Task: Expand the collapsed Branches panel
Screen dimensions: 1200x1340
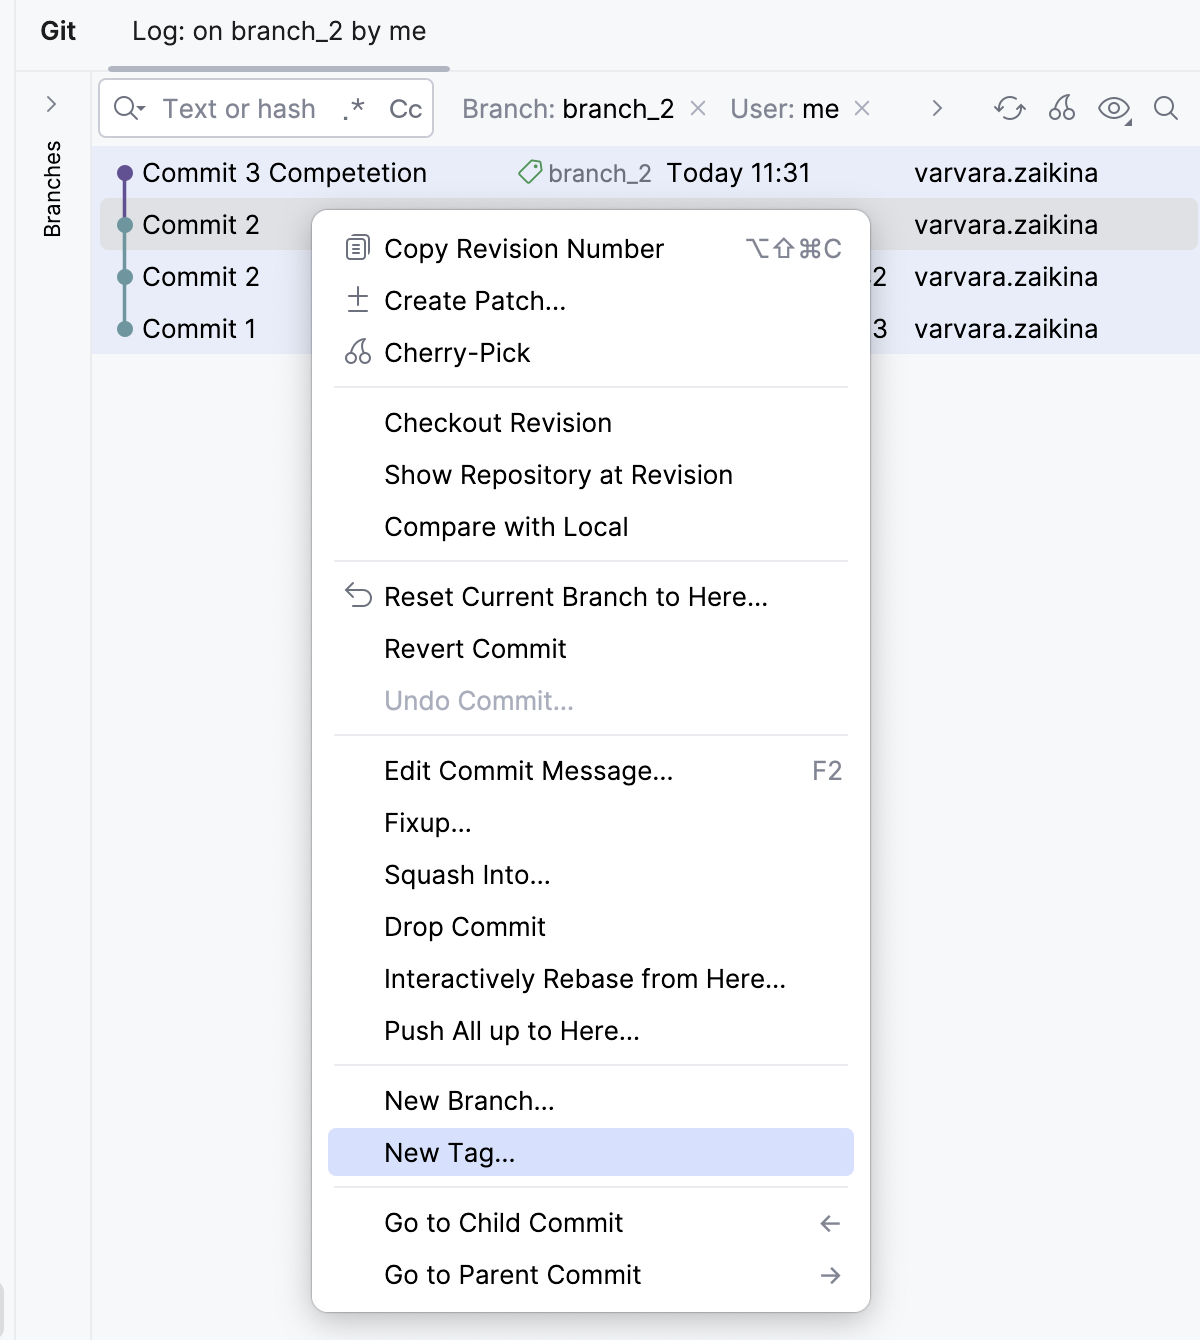Action: 51,103
